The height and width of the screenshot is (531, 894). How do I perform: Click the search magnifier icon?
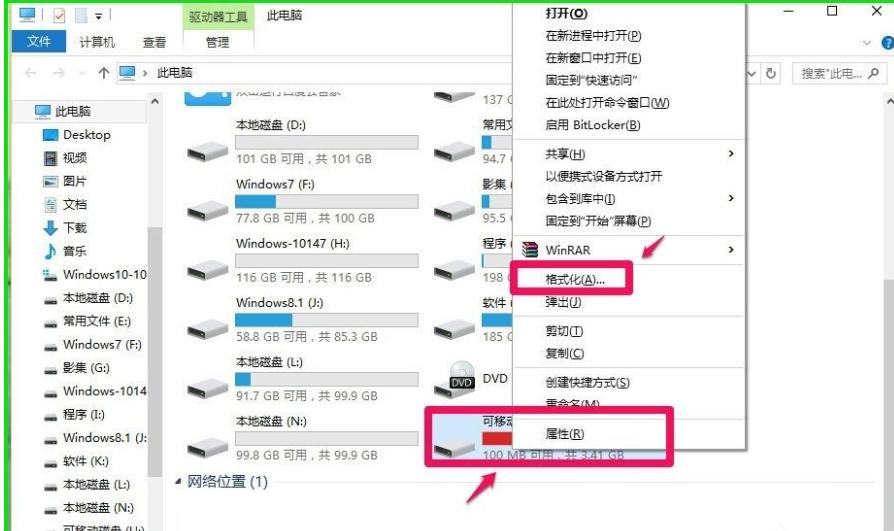pyautogui.click(x=873, y=74)
